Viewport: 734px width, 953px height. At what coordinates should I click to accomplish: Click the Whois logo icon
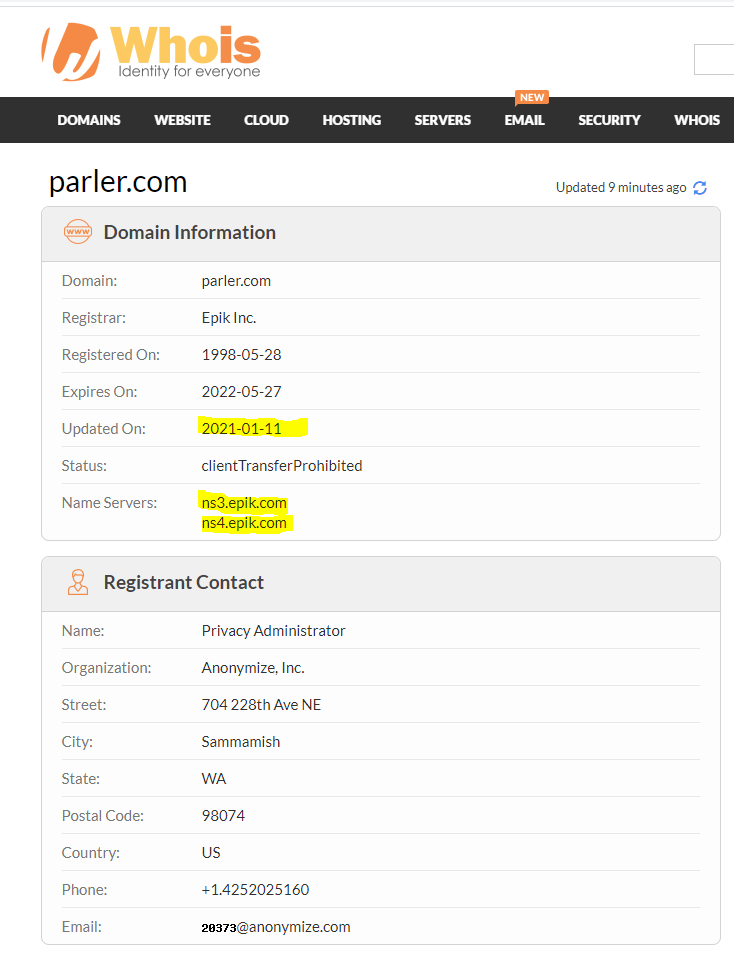coord(71,52)
